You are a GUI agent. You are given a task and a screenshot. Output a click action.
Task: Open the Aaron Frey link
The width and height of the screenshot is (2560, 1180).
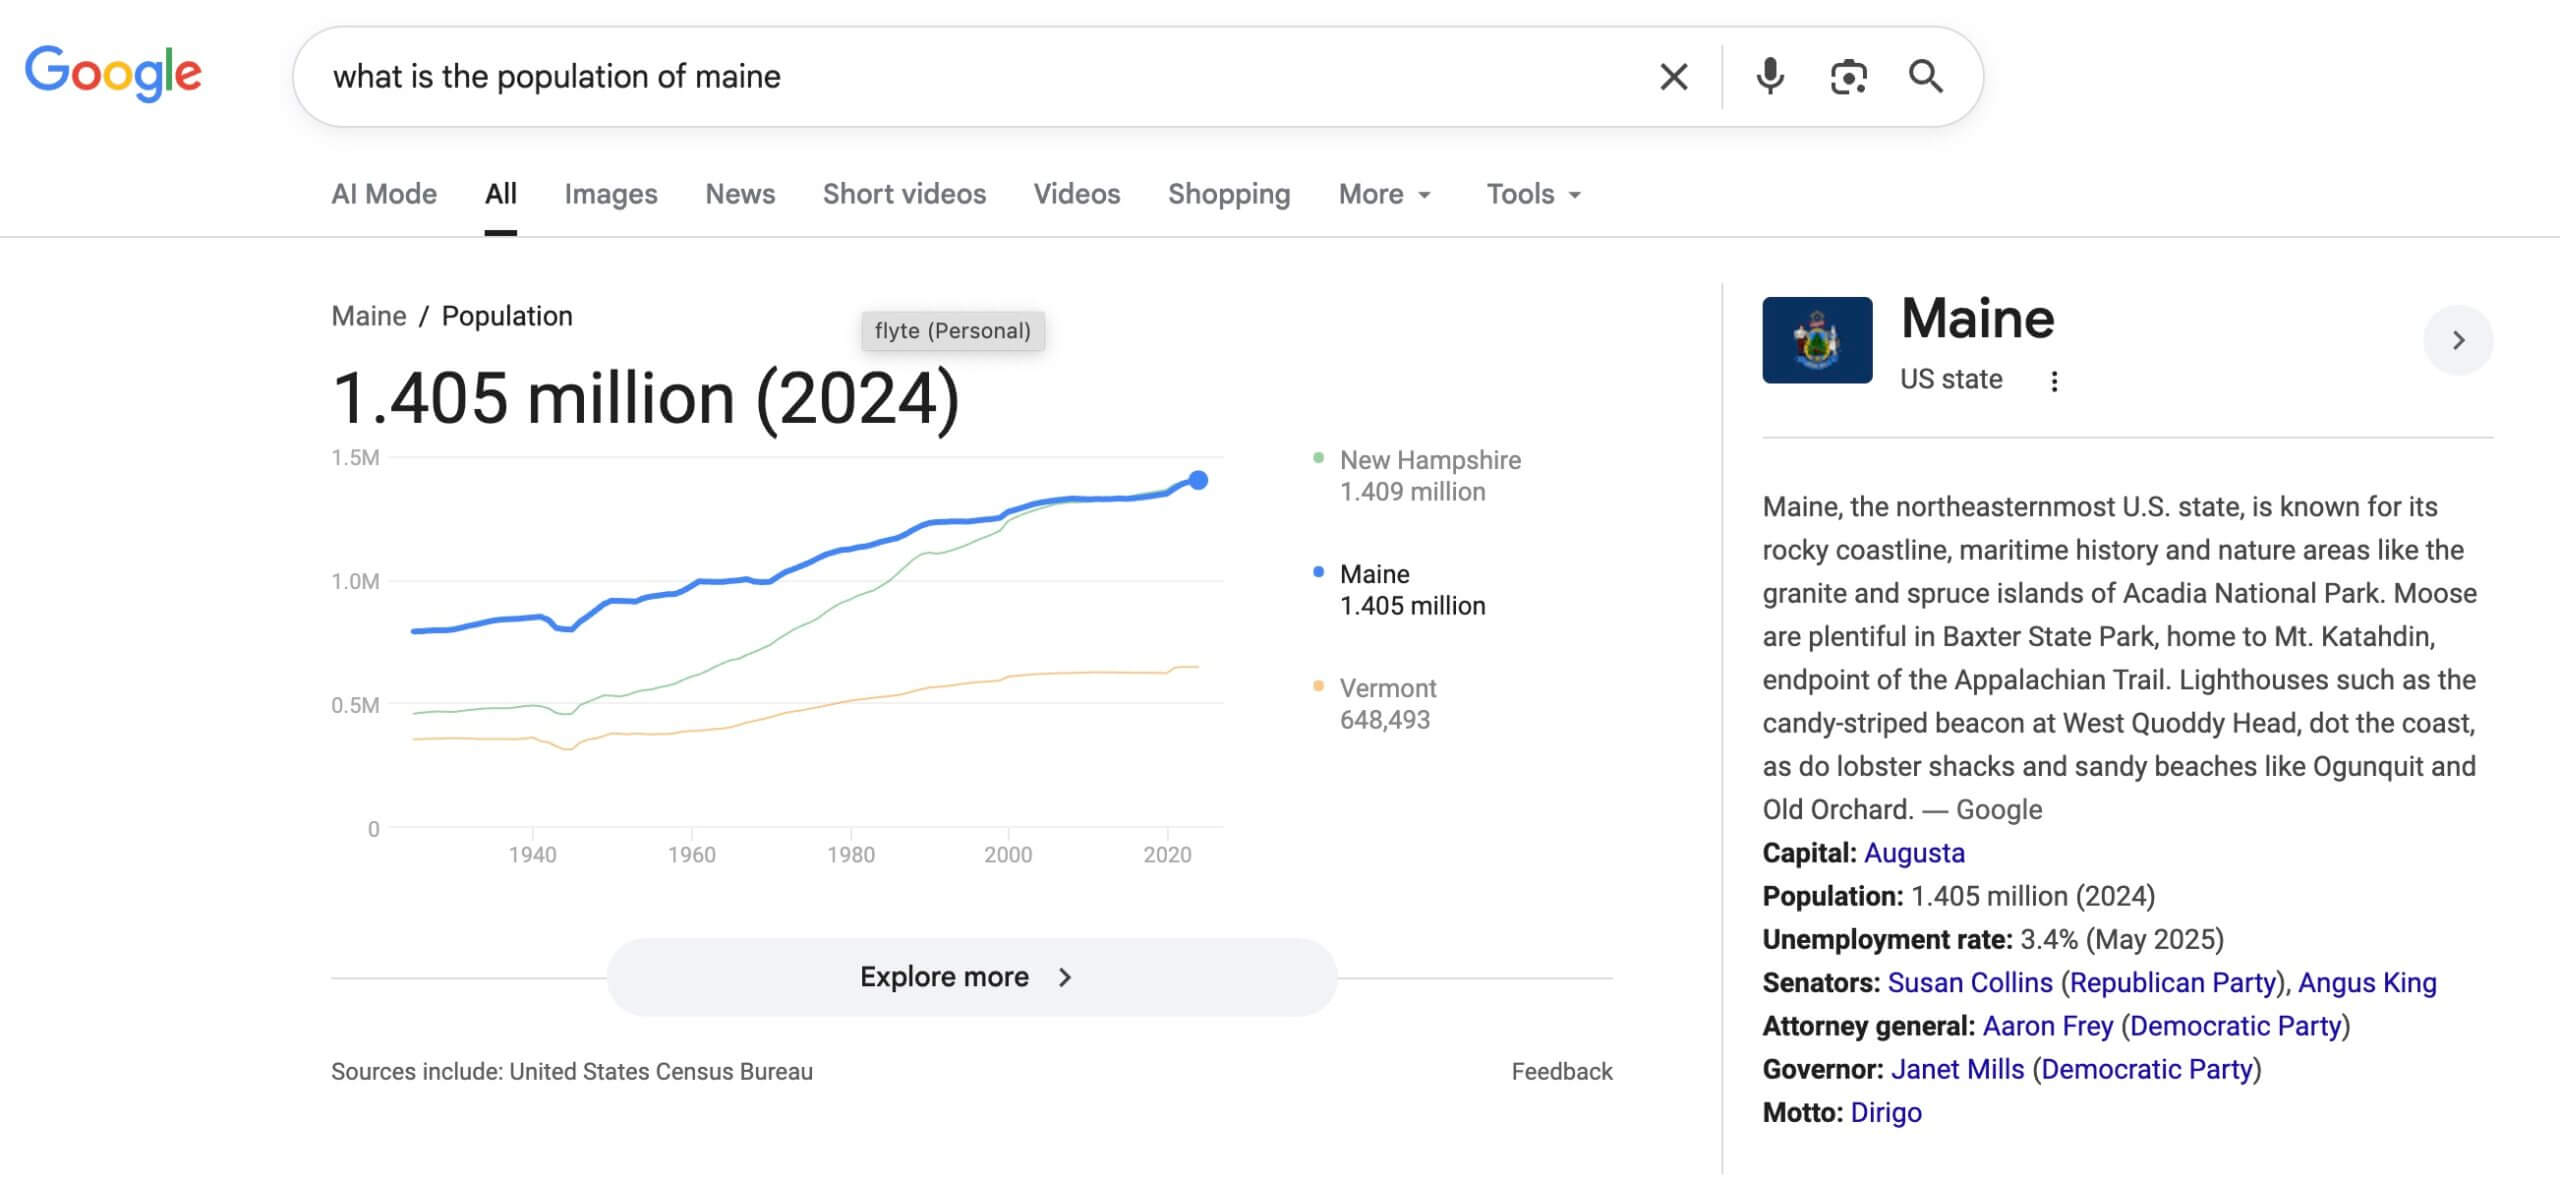pos(2048,1026)
